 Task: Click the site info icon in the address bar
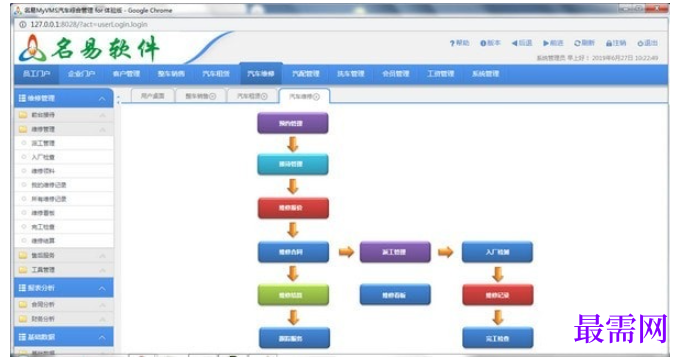coord(22,24)
